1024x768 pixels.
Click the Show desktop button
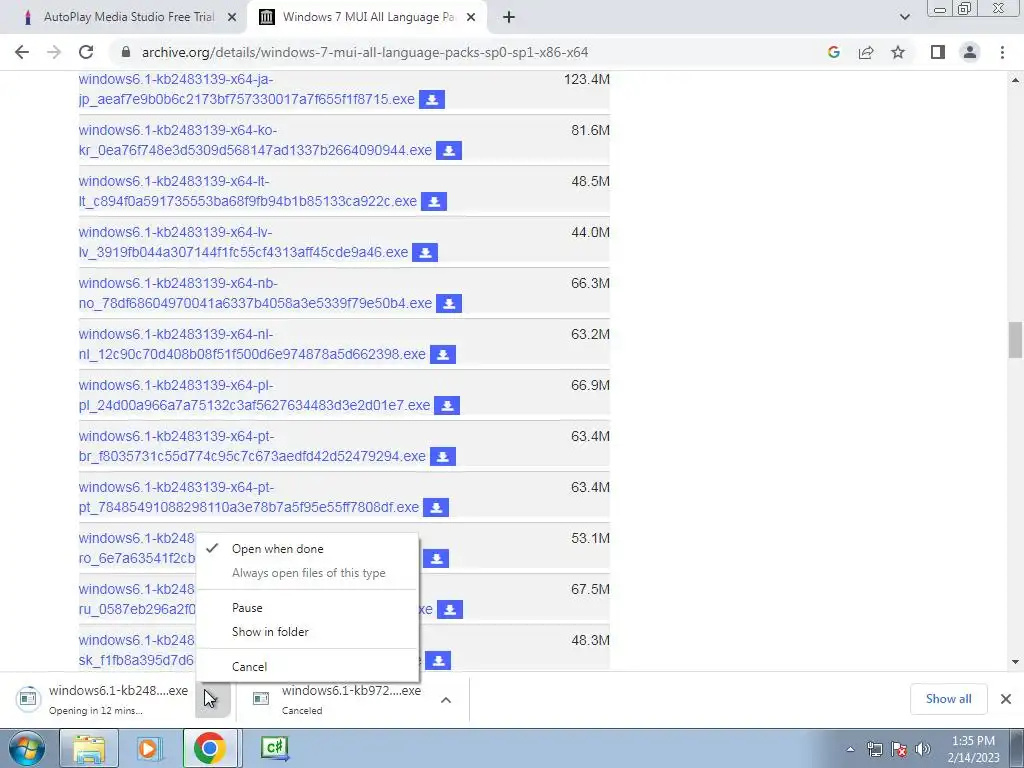[x=1016, y=748]
